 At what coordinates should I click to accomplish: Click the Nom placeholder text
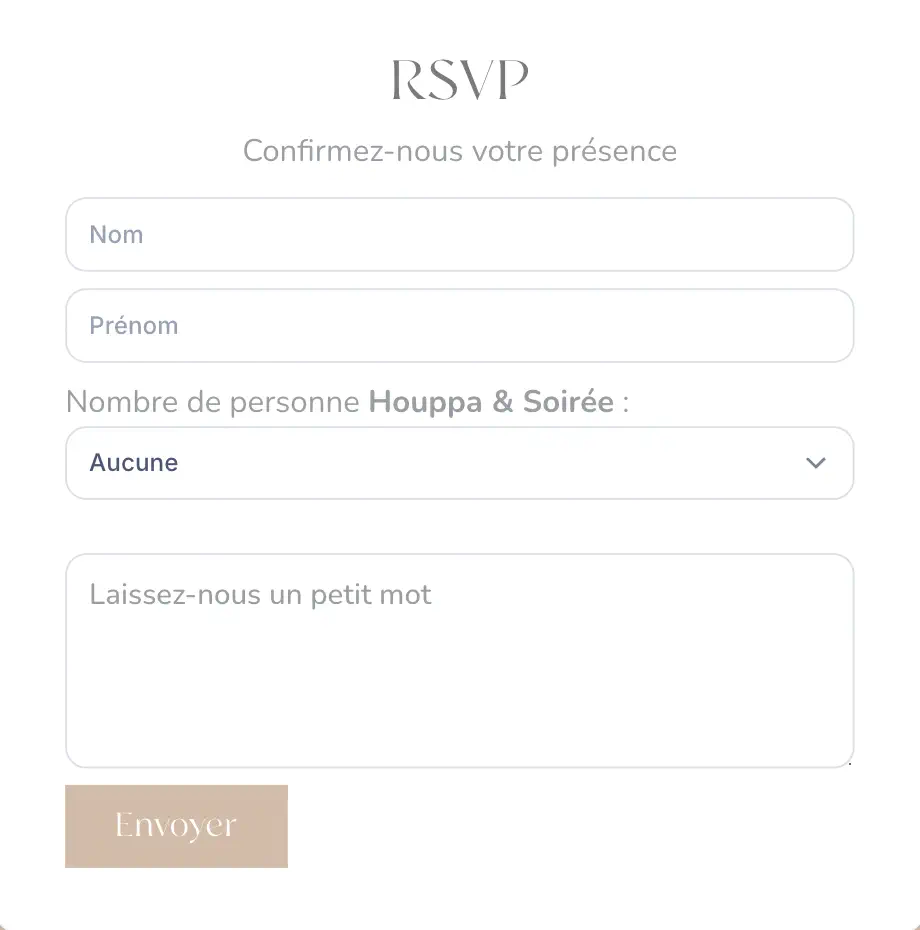116,235
